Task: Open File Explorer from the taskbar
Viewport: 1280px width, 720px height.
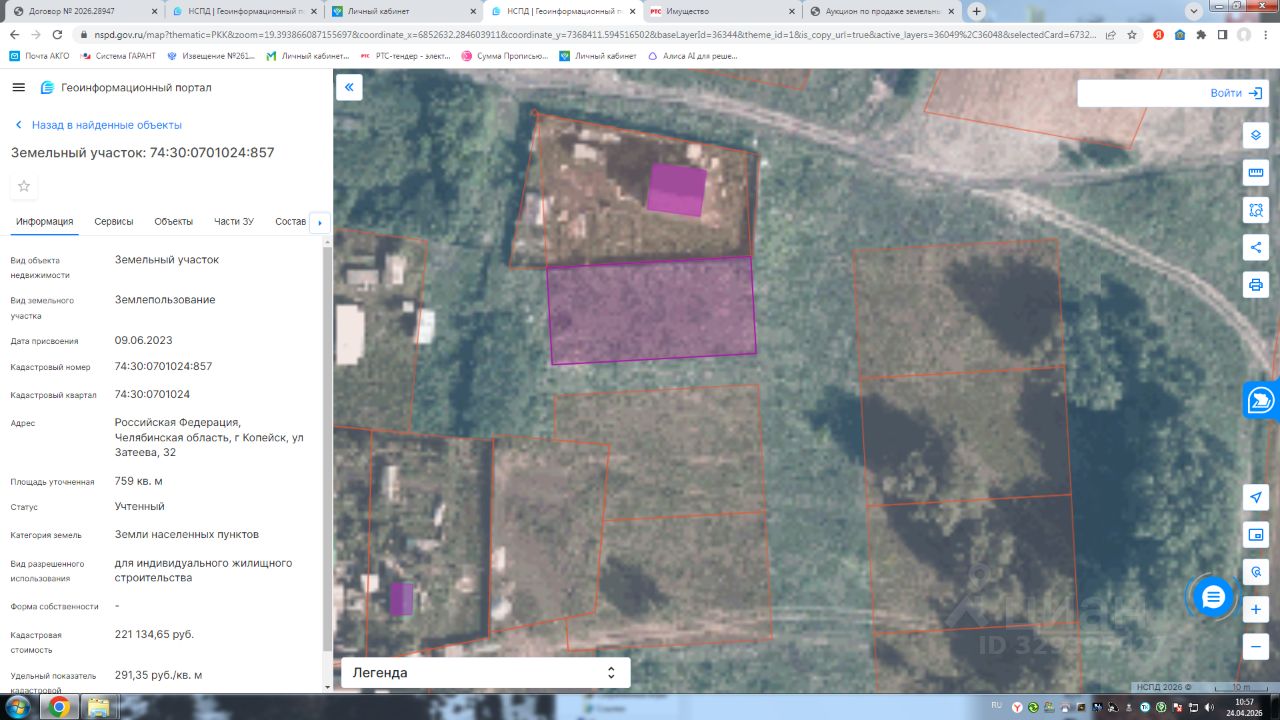Action: tap(99, 707)
